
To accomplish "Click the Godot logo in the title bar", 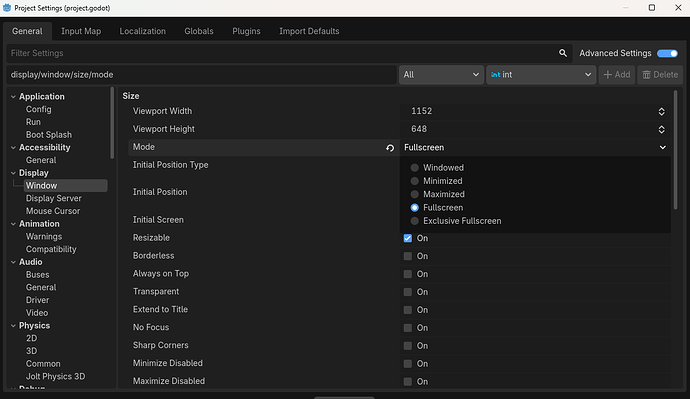I will pos(7,8).
